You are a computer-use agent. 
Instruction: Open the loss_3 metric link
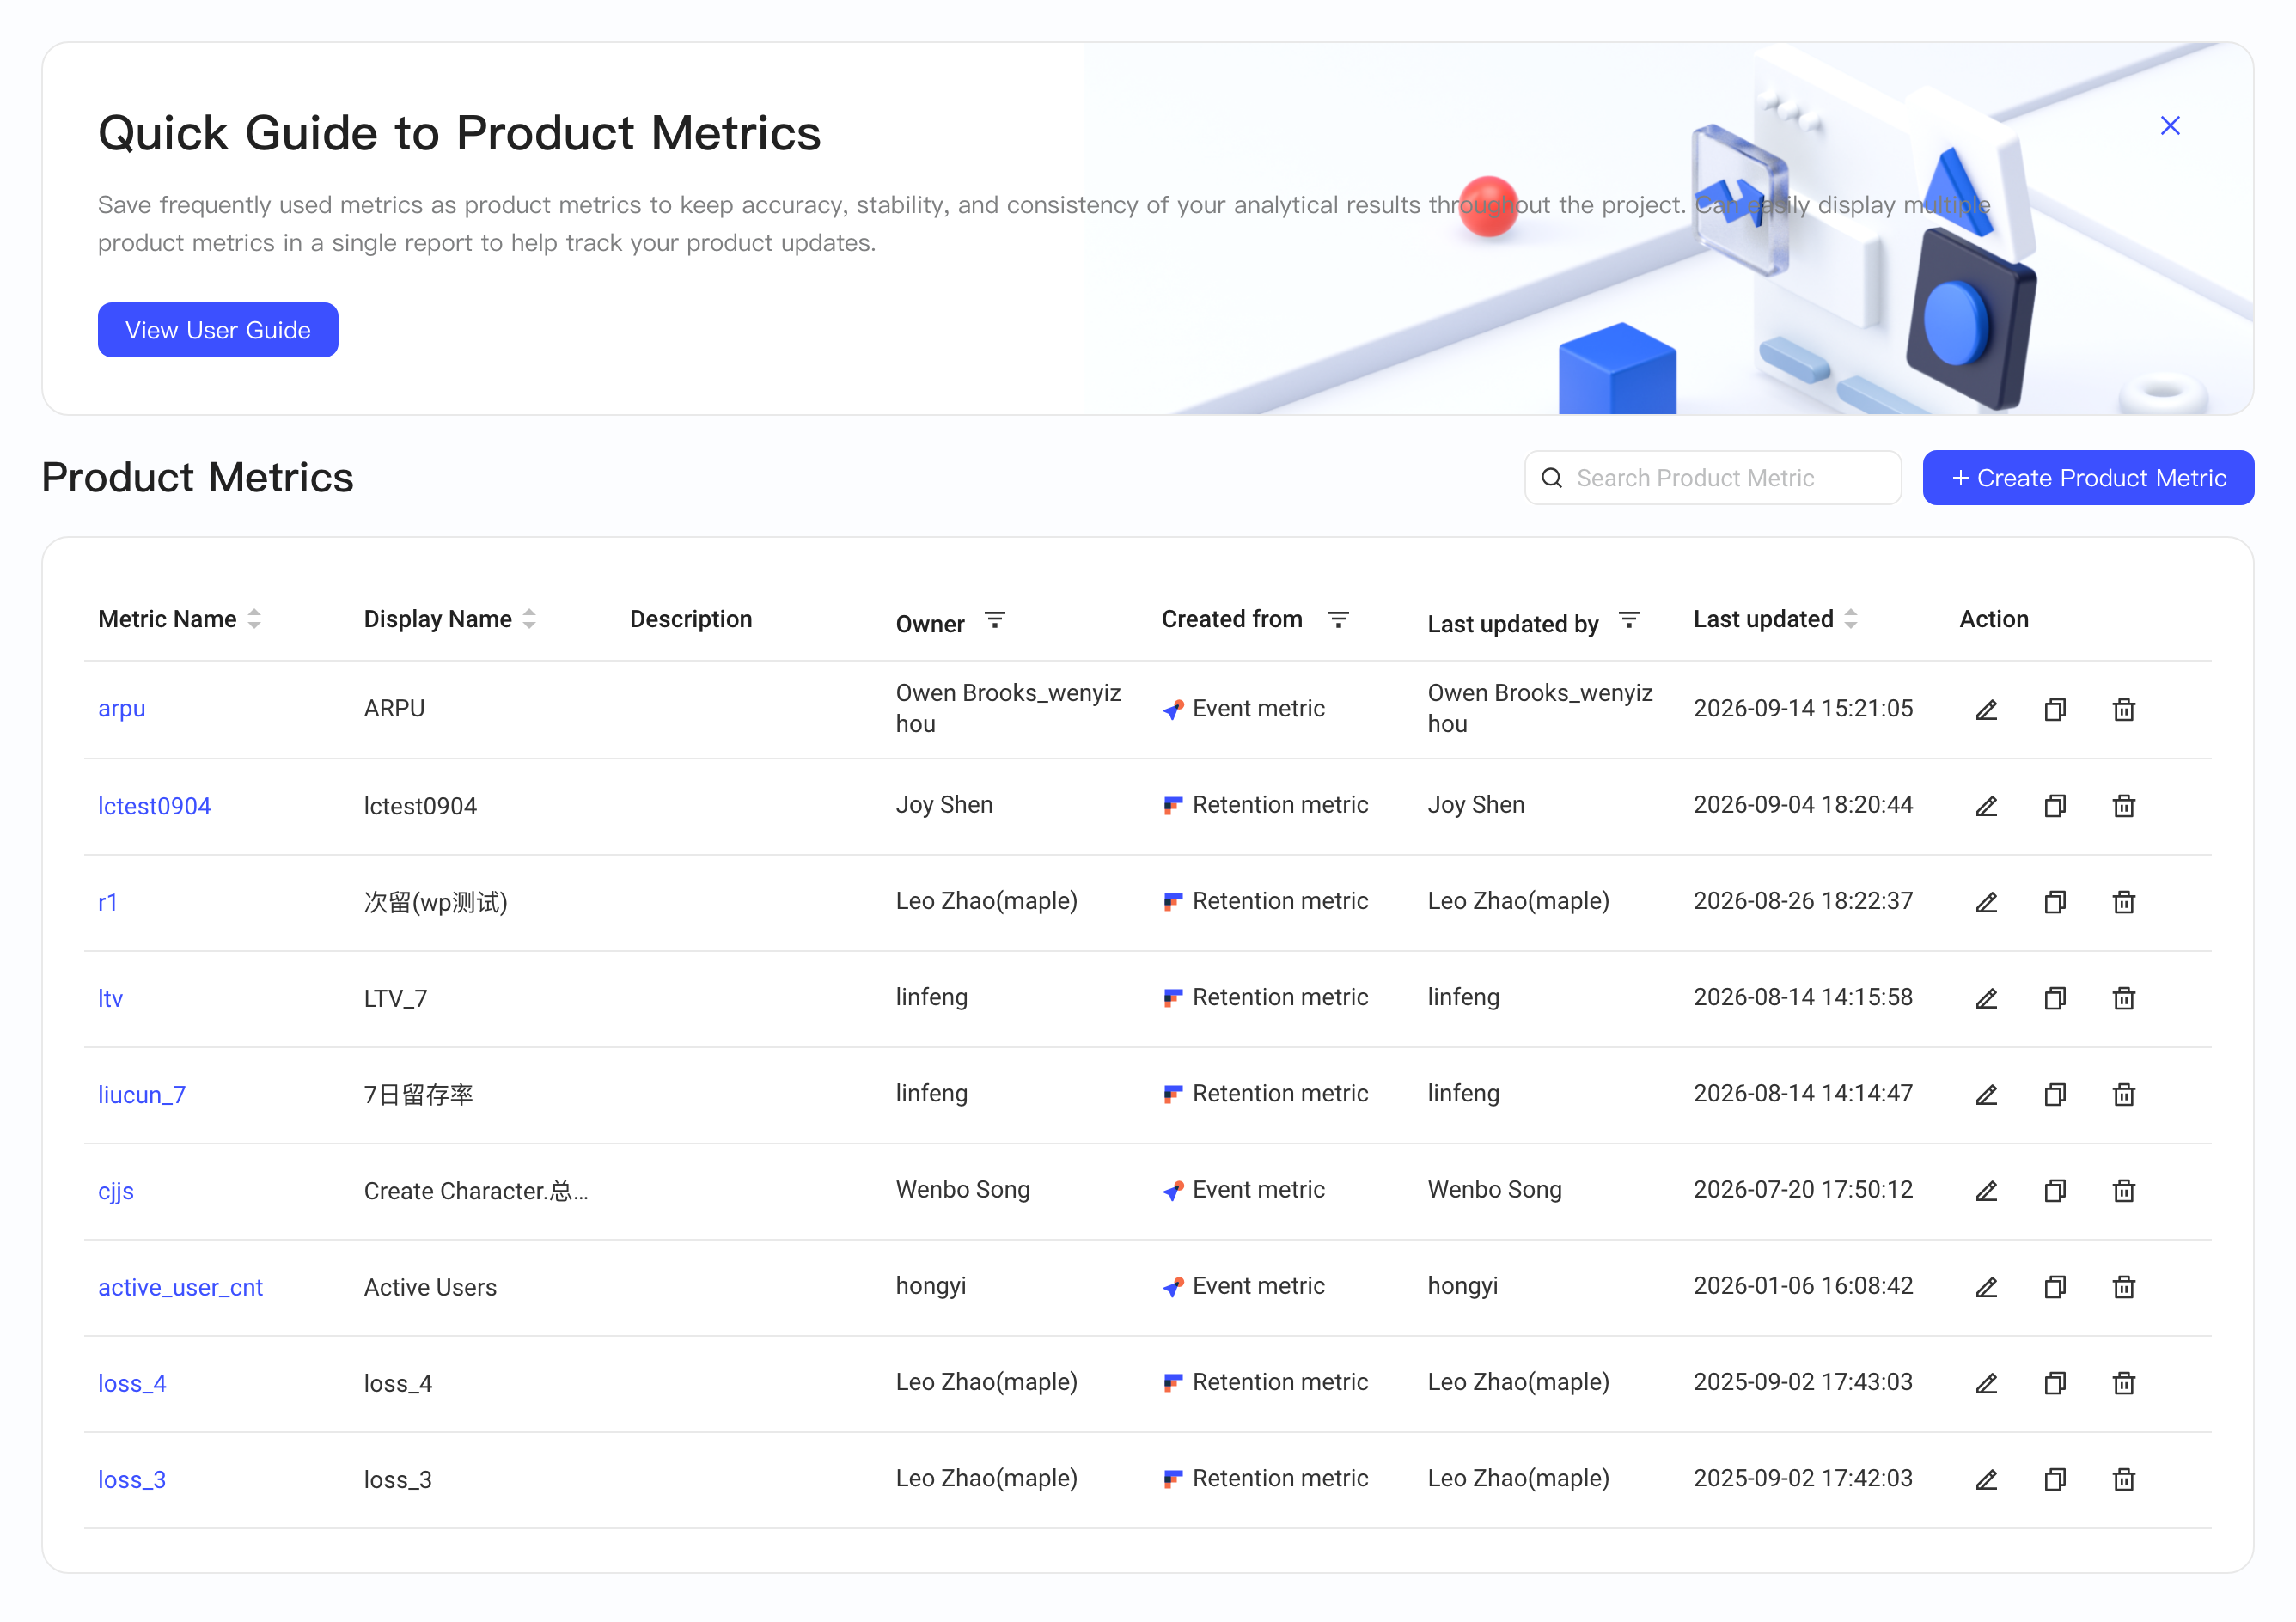(x=132, y=1479)
